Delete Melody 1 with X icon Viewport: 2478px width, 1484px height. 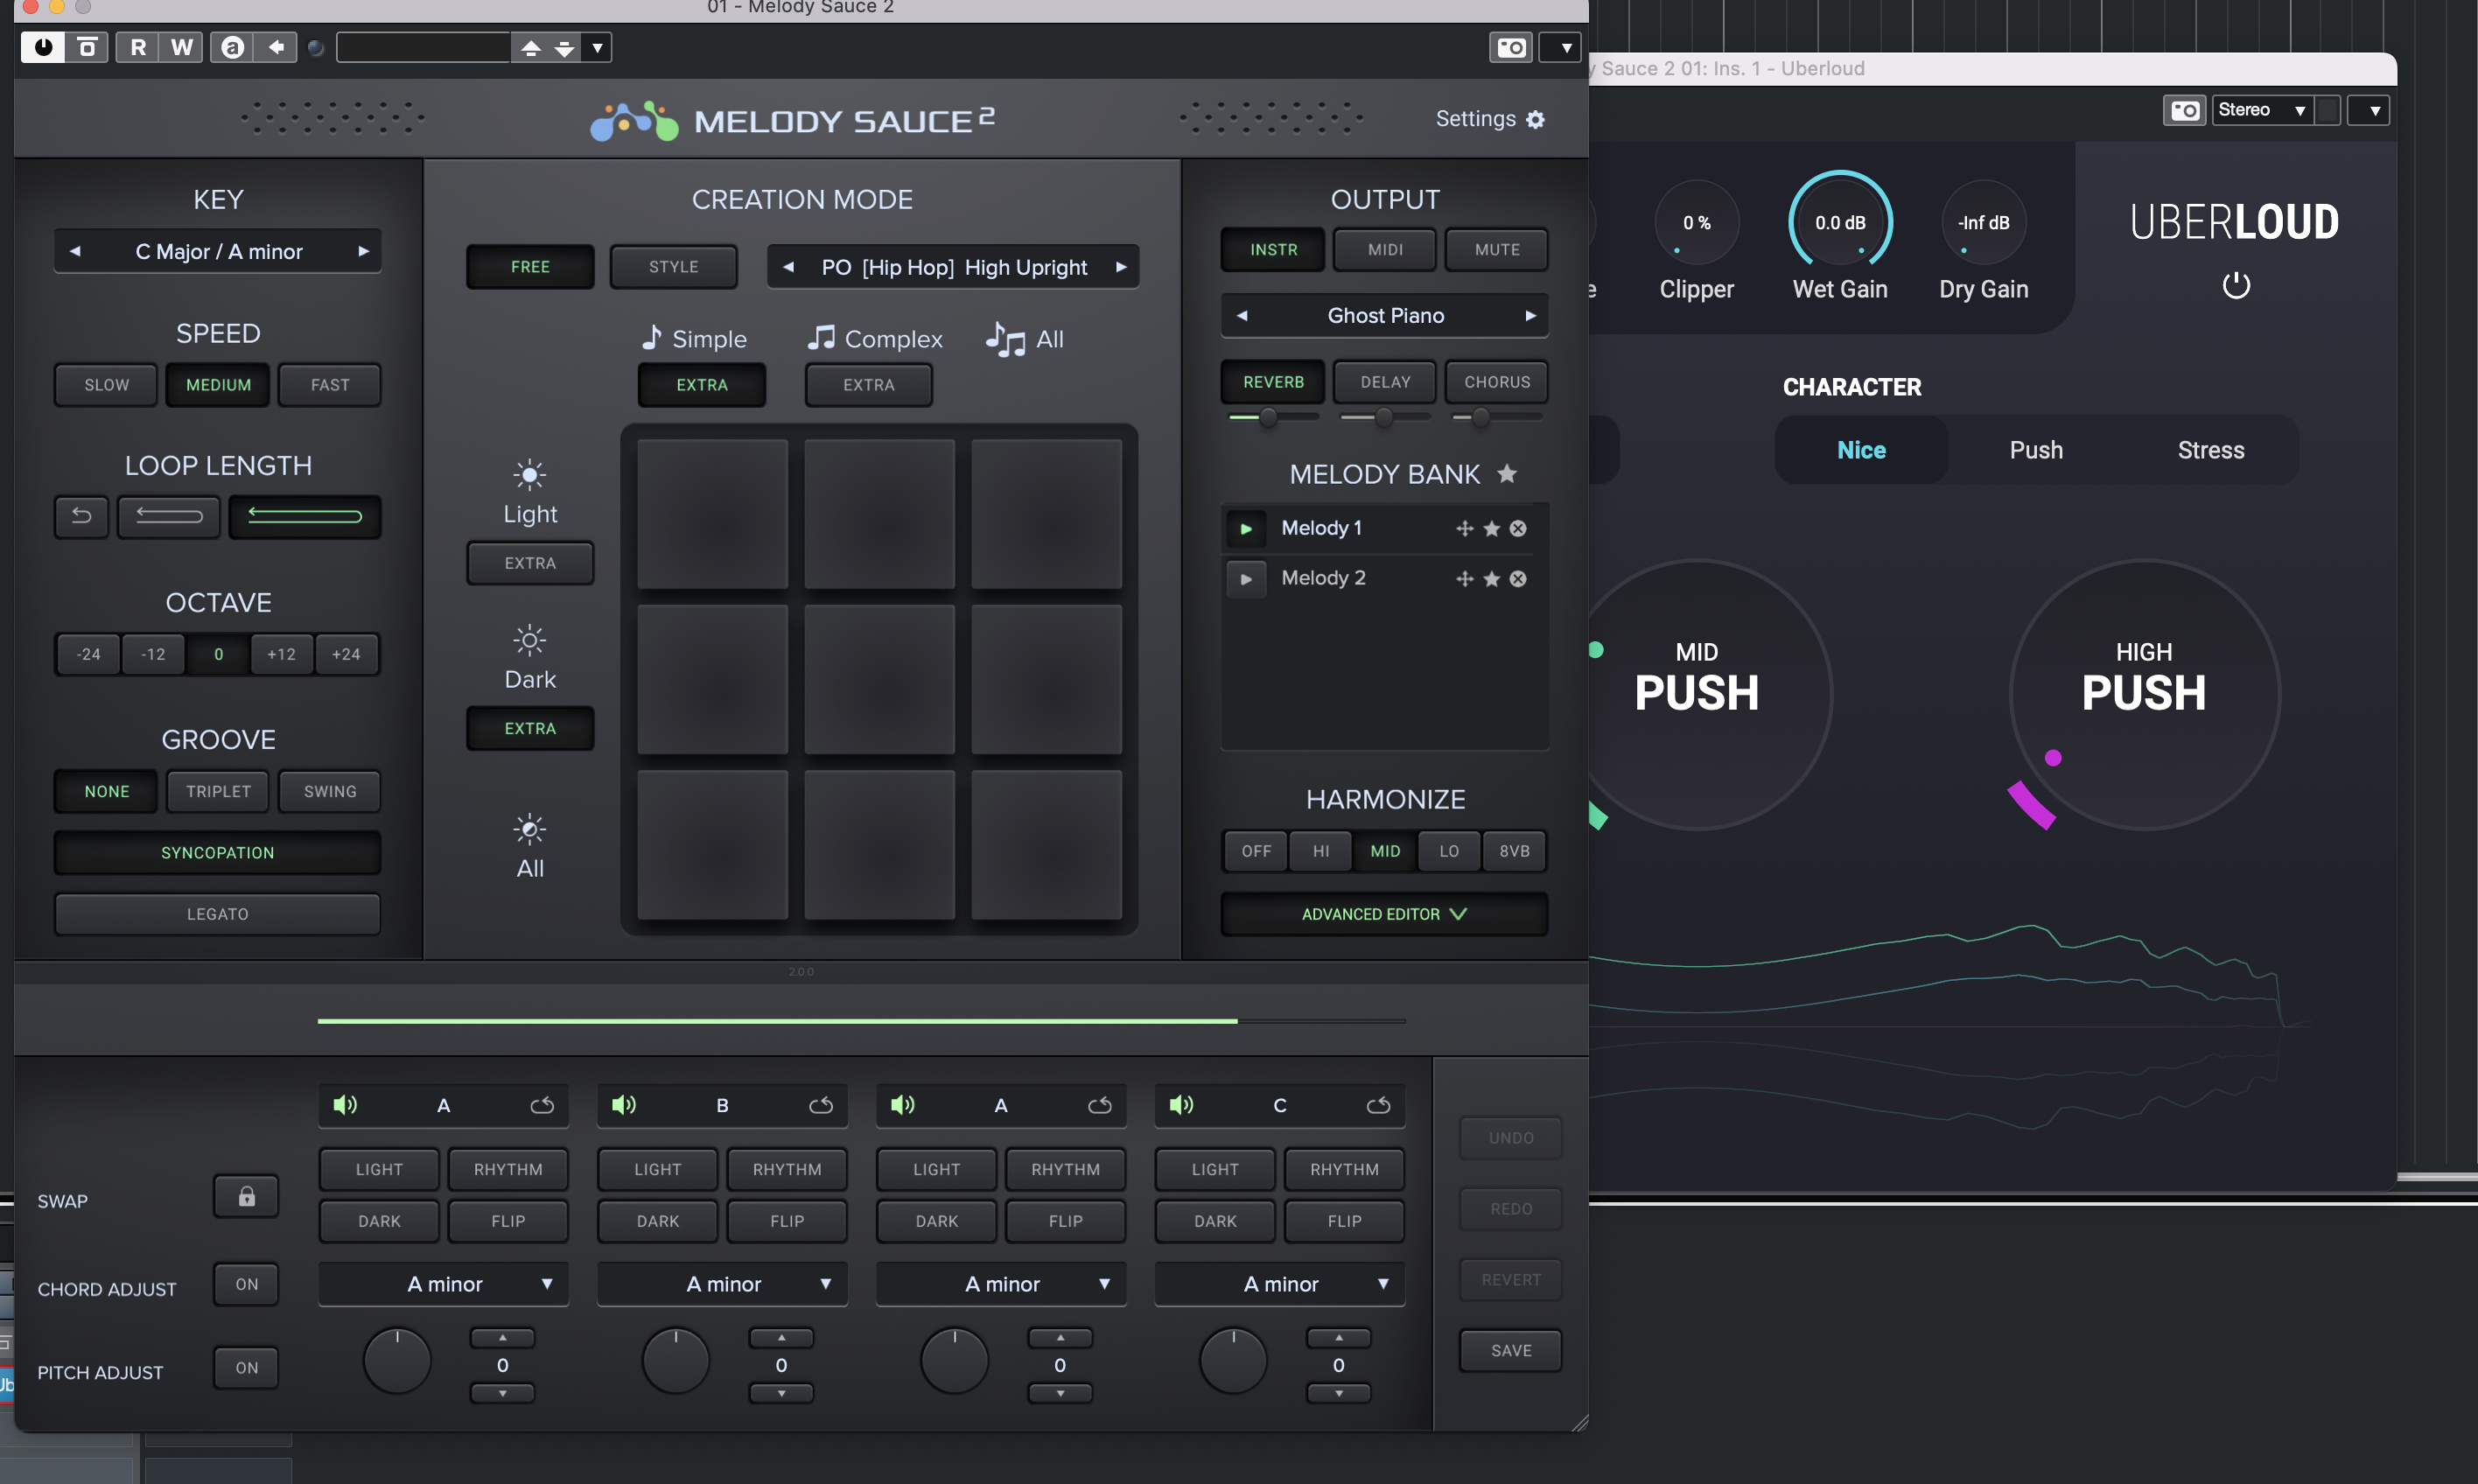1518,528
